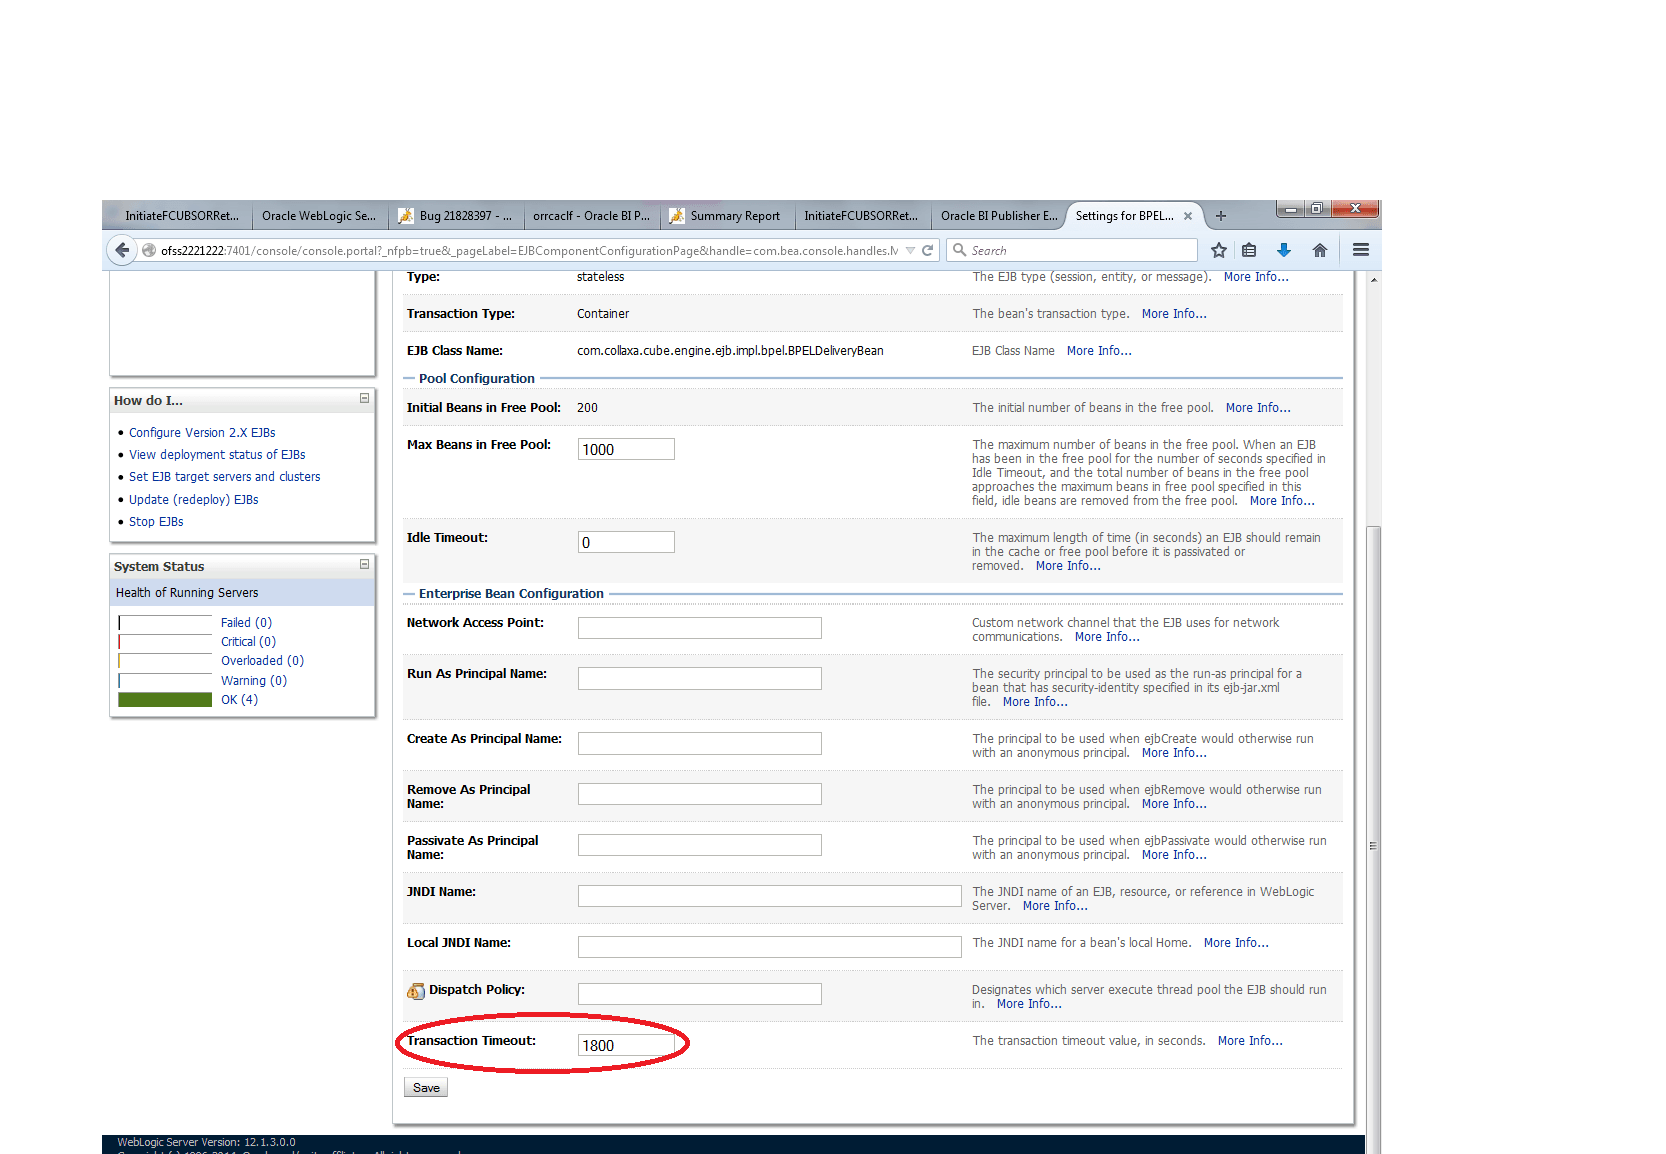1666x1154 pixels.
Task: Click the OK (4) servers link
Action: coord(239,700)
